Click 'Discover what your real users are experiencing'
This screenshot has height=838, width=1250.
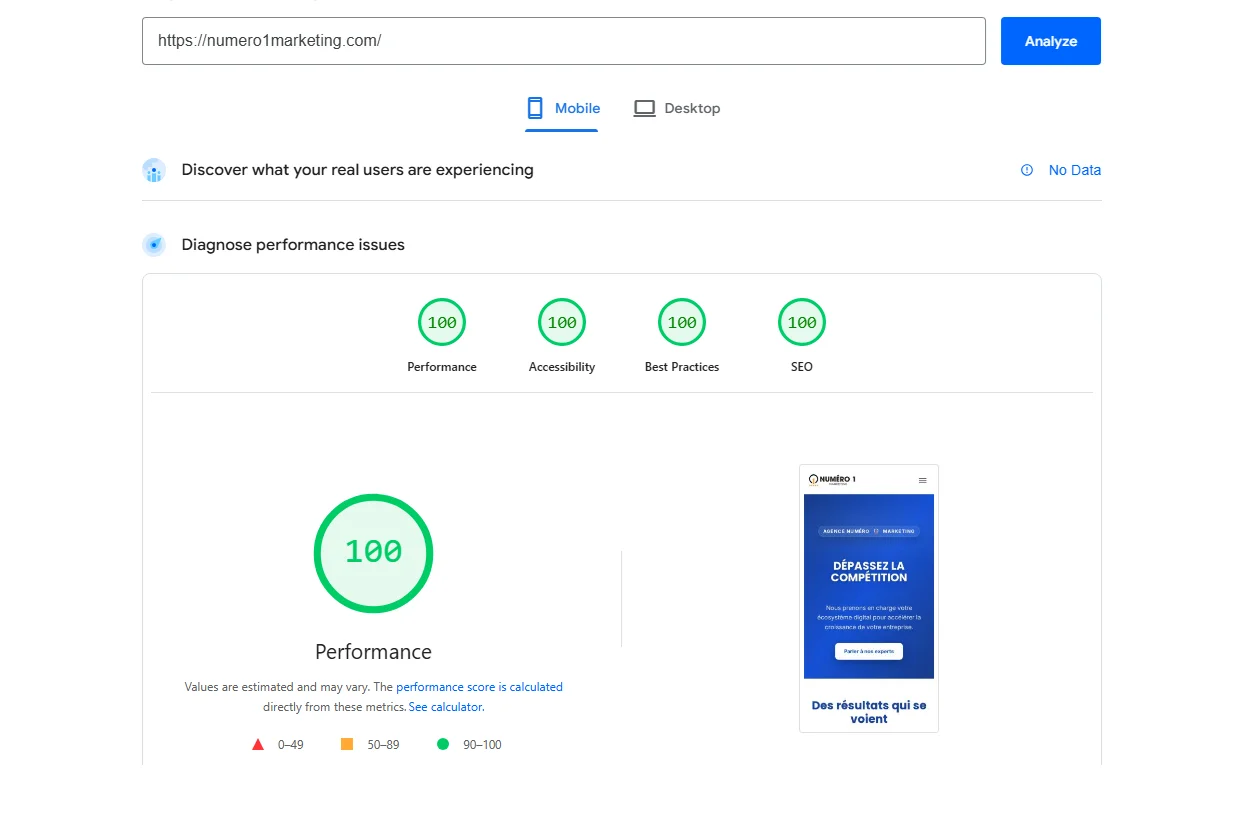click(x=357, y=170)
